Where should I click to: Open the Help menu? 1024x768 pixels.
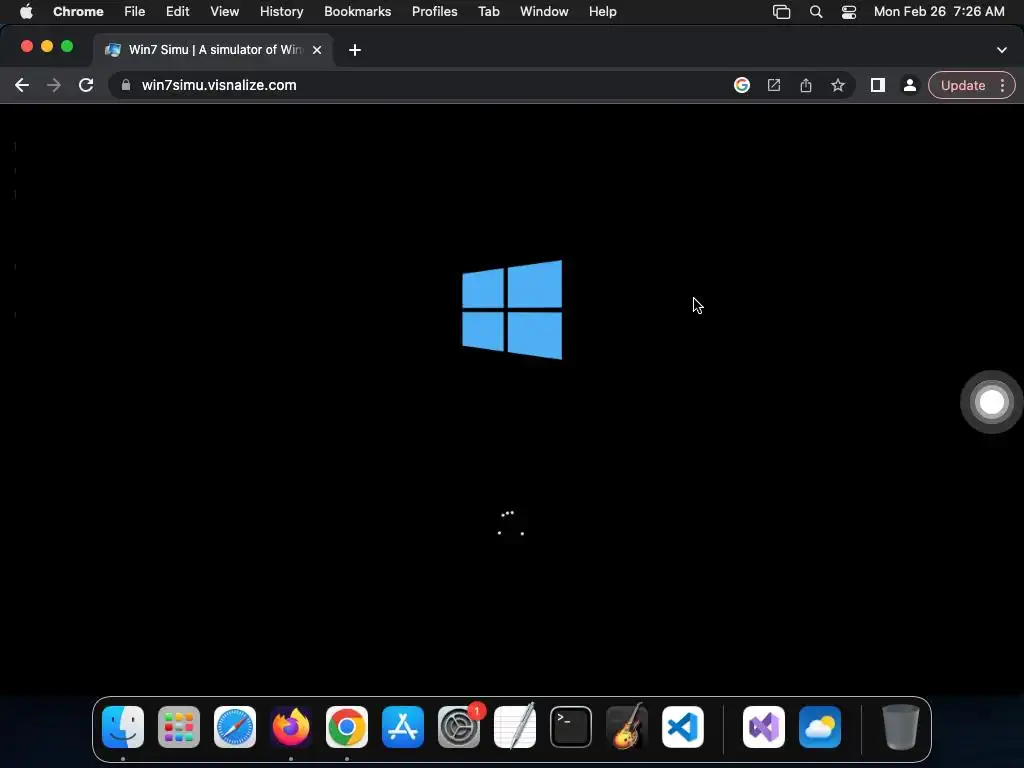point(602,12)
